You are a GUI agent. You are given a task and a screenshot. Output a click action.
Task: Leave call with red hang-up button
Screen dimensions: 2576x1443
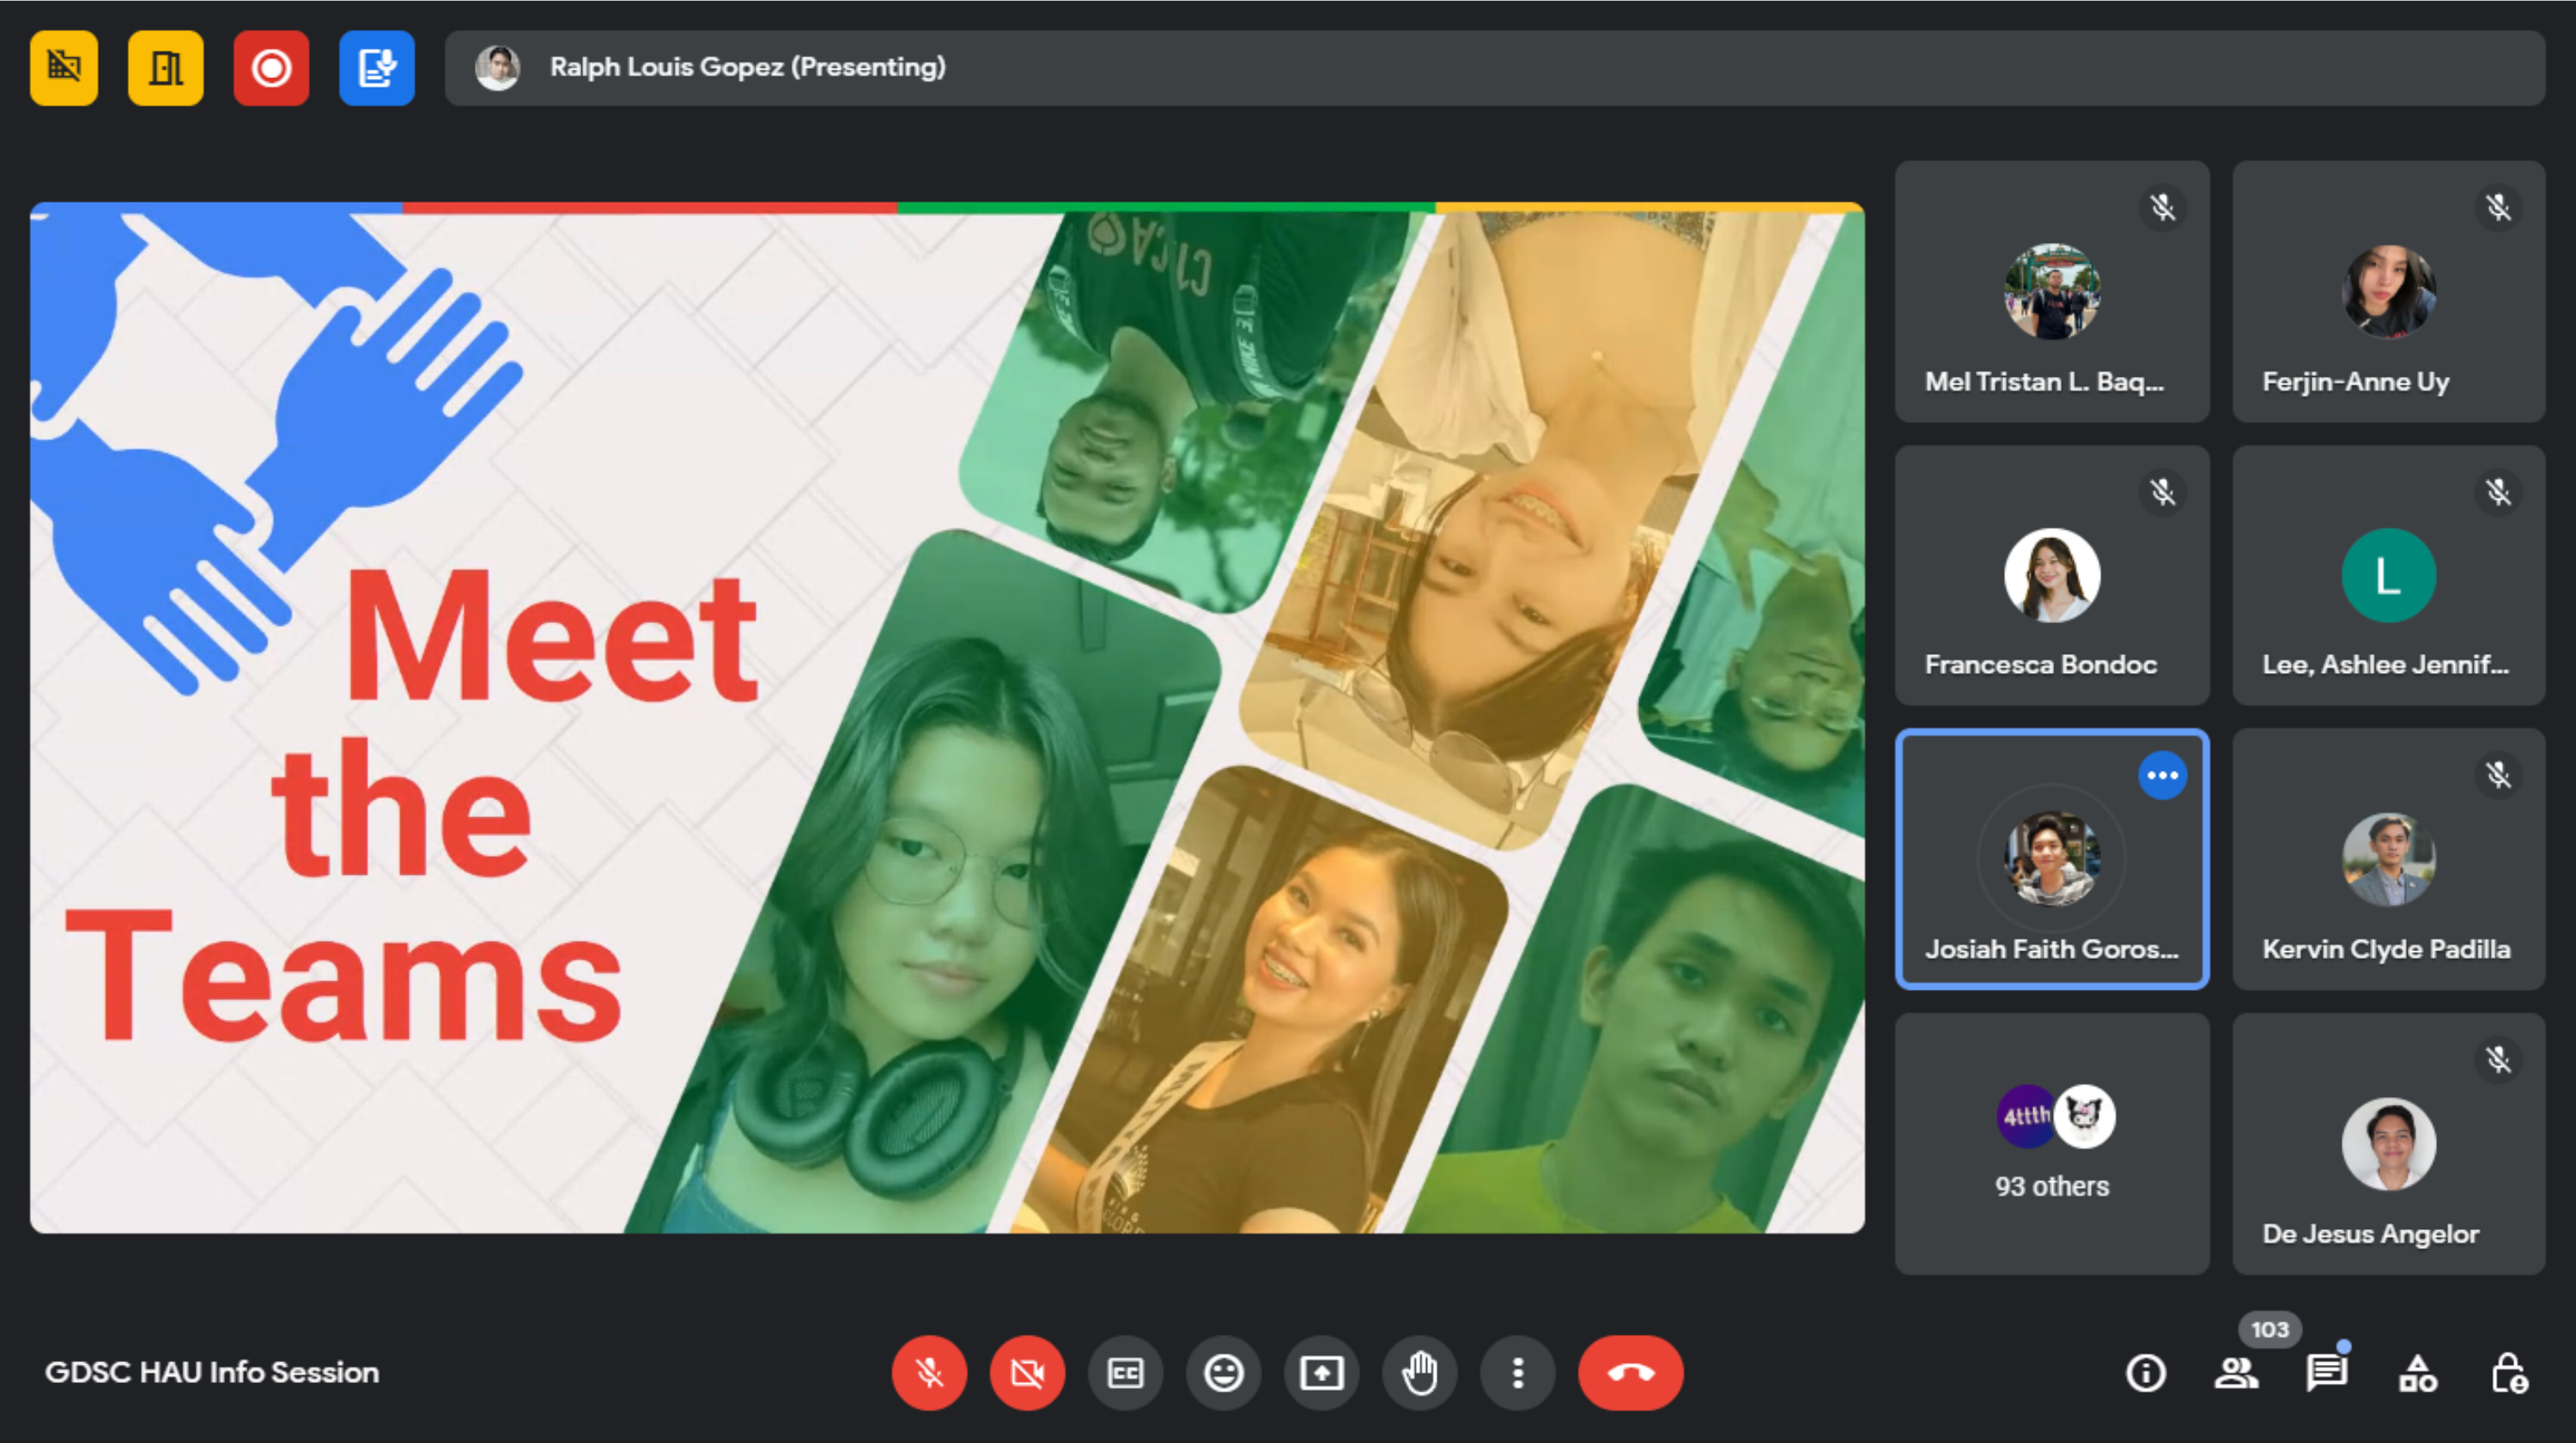[x=1630, y=1373]
